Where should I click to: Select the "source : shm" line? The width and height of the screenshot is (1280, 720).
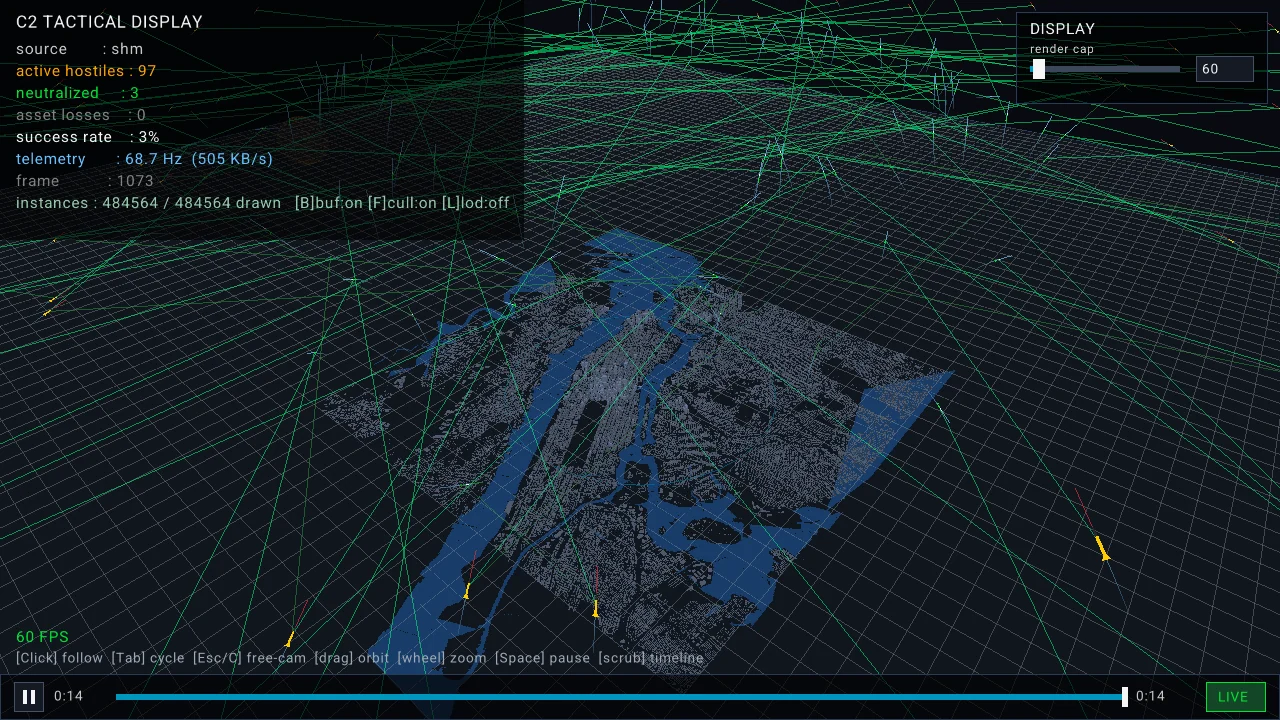click(79, 49)
